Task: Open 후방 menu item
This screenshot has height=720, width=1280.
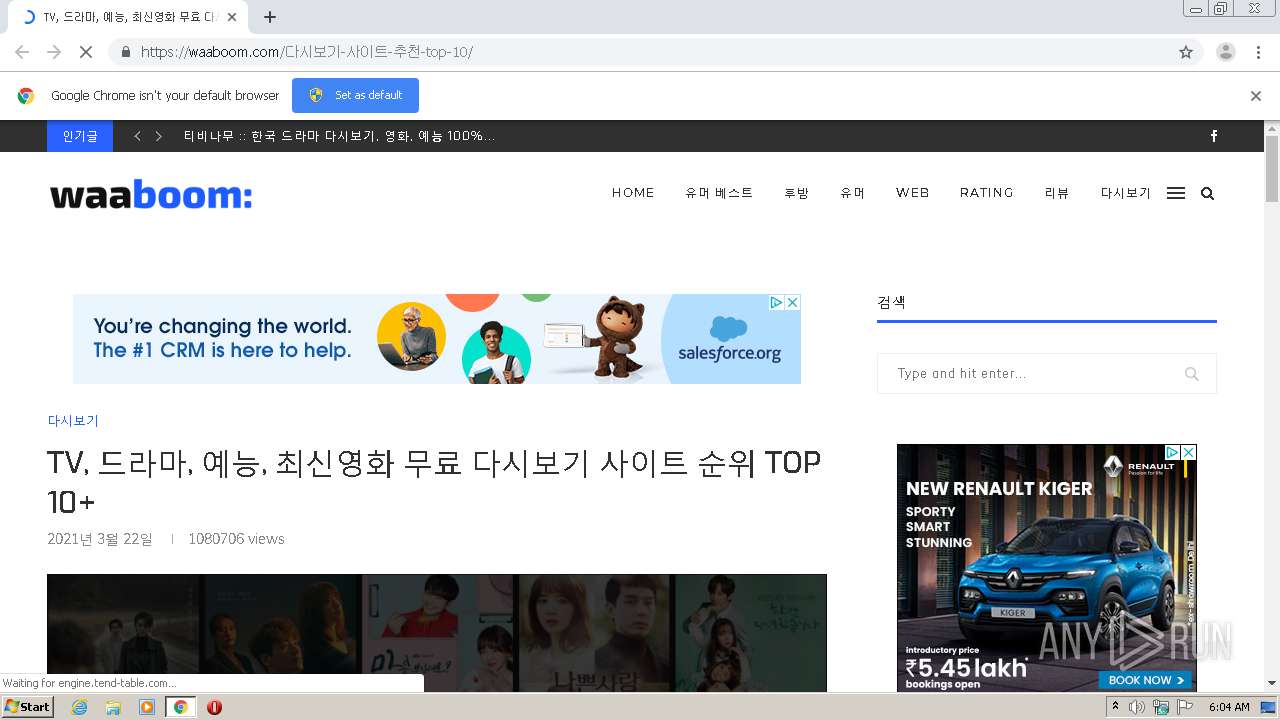Action: 796,193
